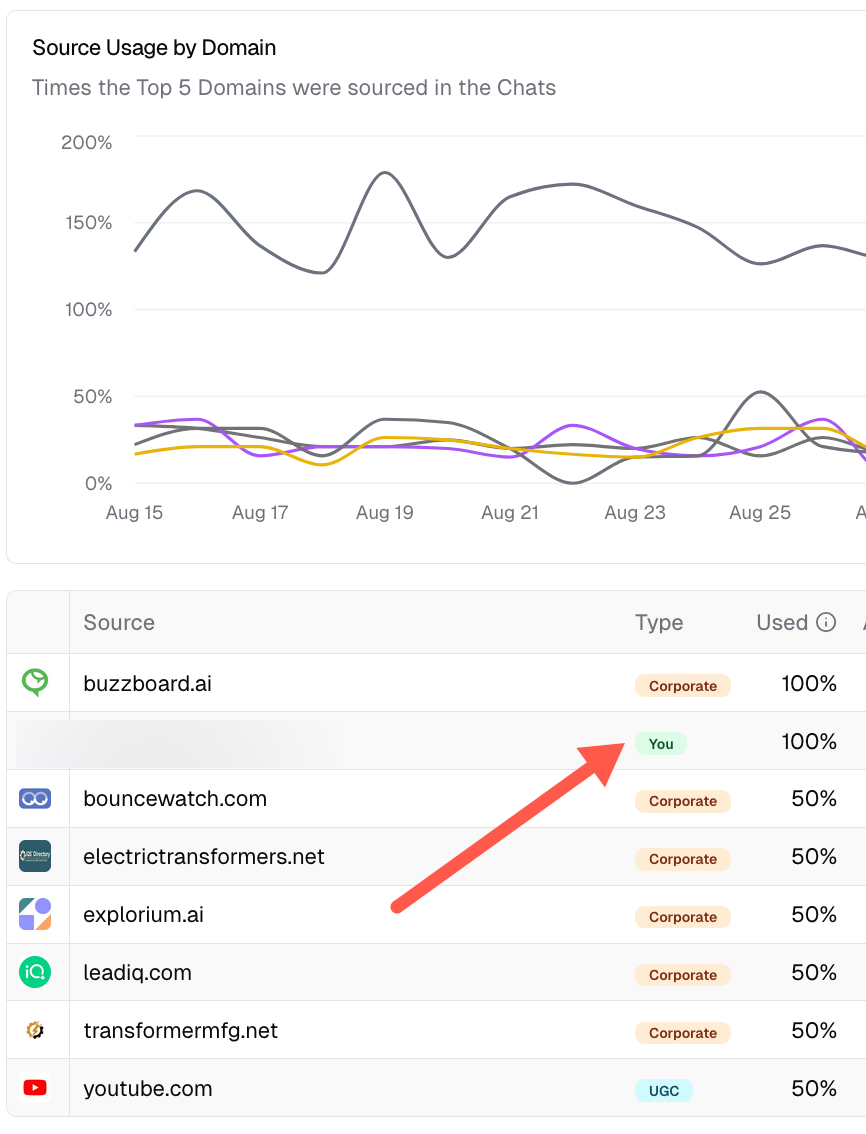Click the 50% used value for explorium.ai
The width and height of the screenshot is (866, 1134).
point(814,914)
